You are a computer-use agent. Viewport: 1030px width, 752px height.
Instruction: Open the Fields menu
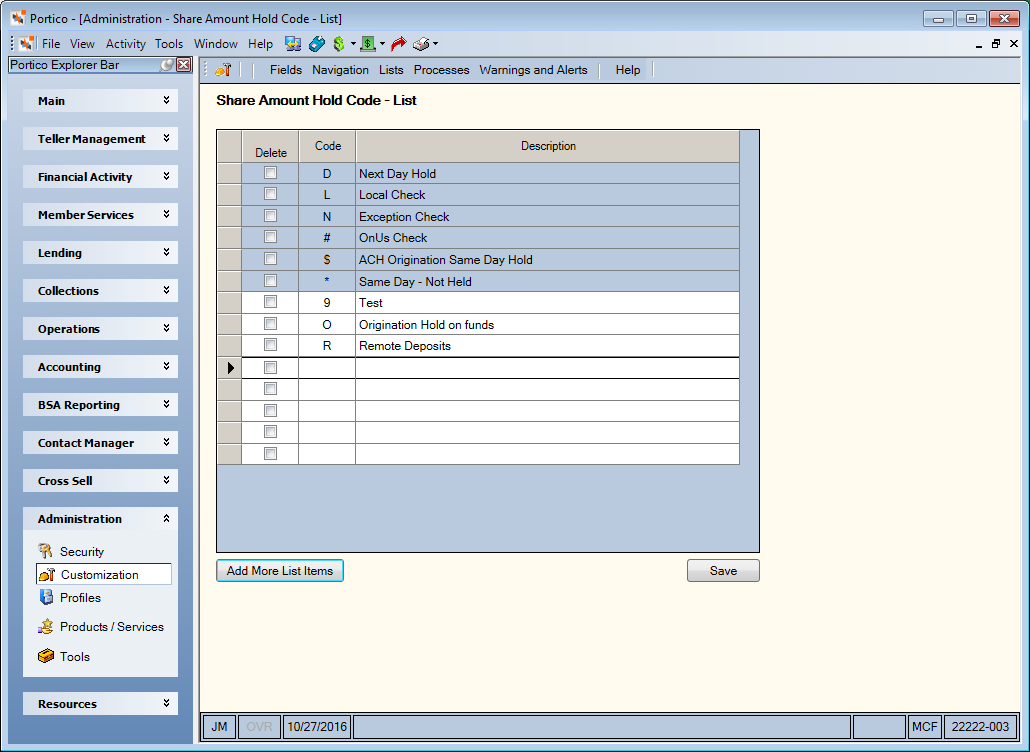point(286,70)
